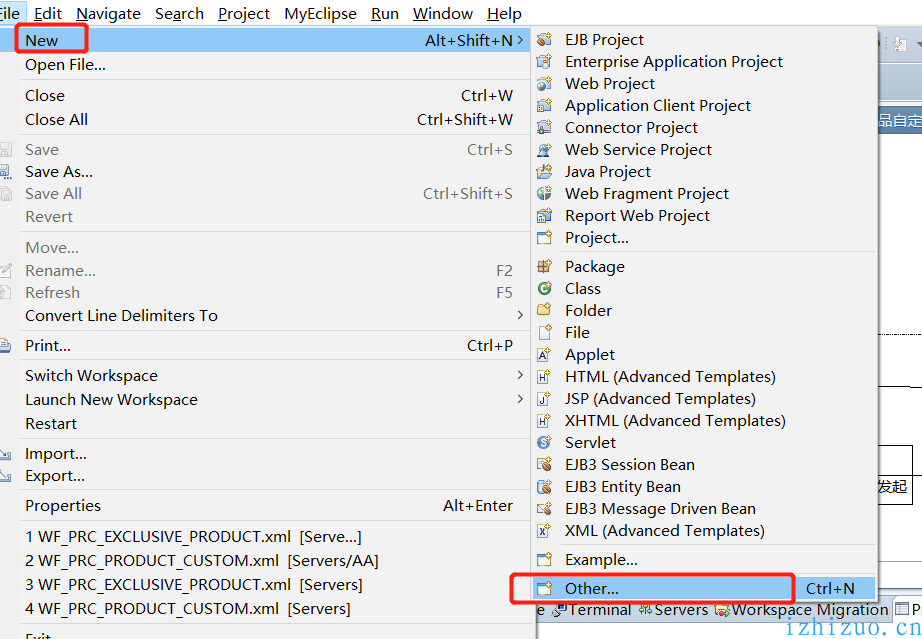Click the Export icon in File menu

[5, 476]
